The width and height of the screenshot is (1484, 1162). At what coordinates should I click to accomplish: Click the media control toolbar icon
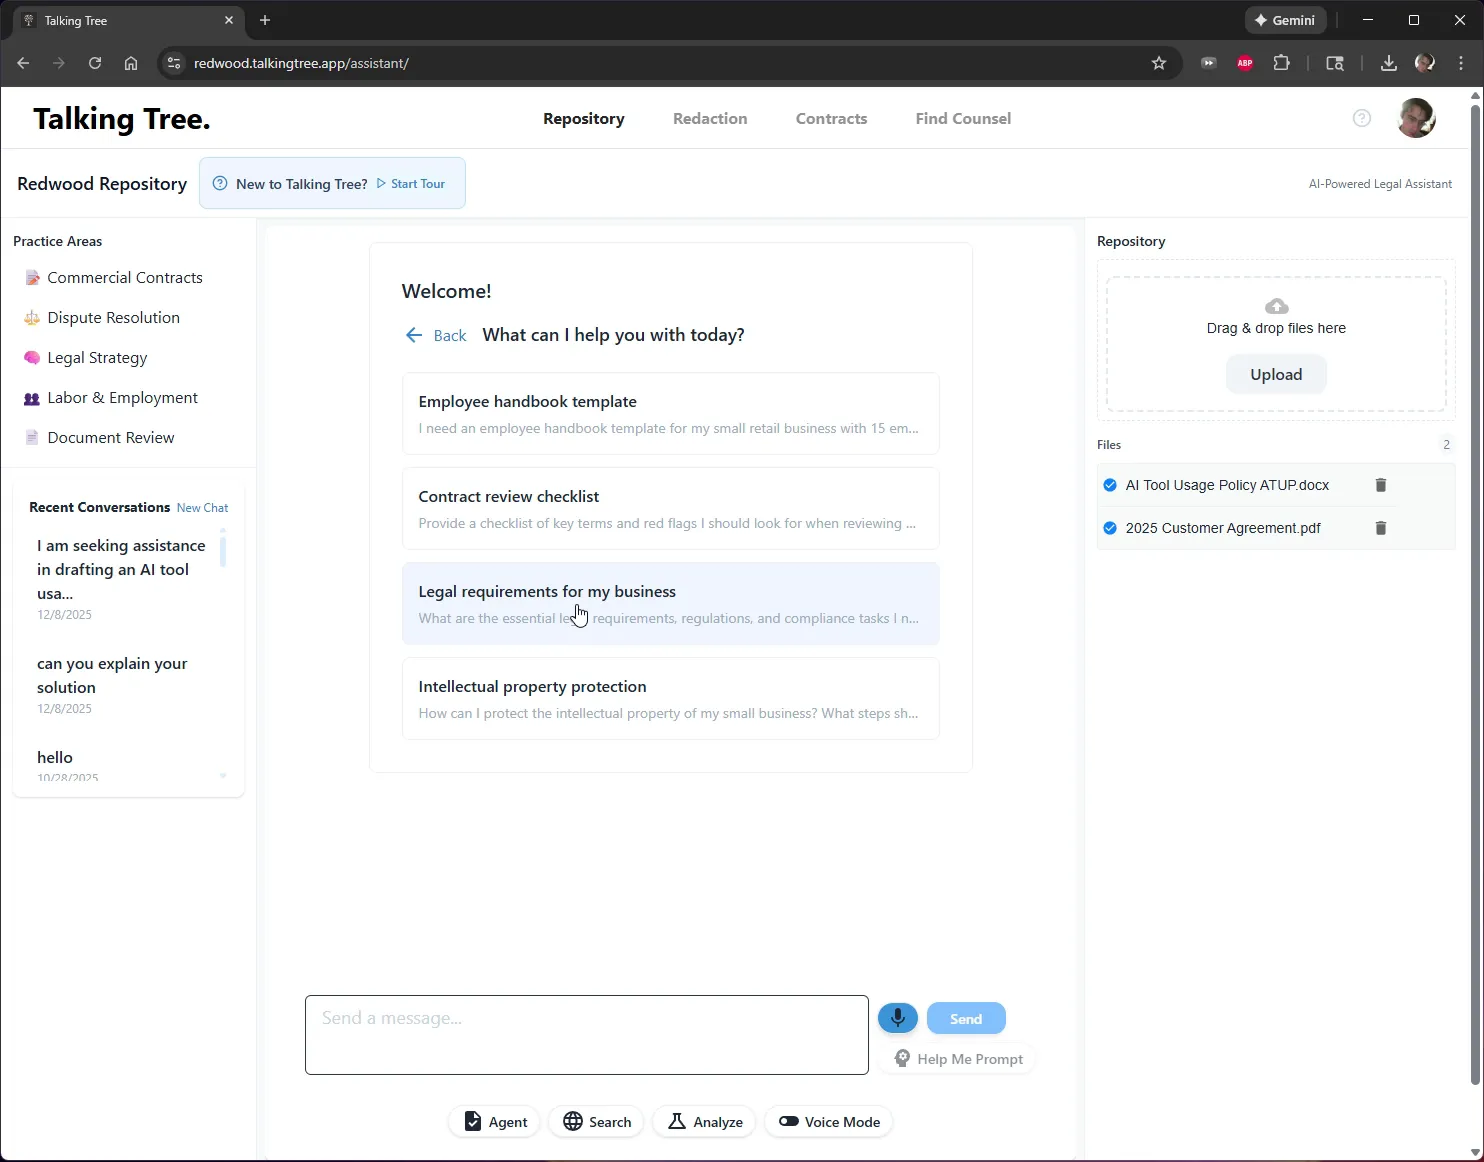(x=1209, y=63)
